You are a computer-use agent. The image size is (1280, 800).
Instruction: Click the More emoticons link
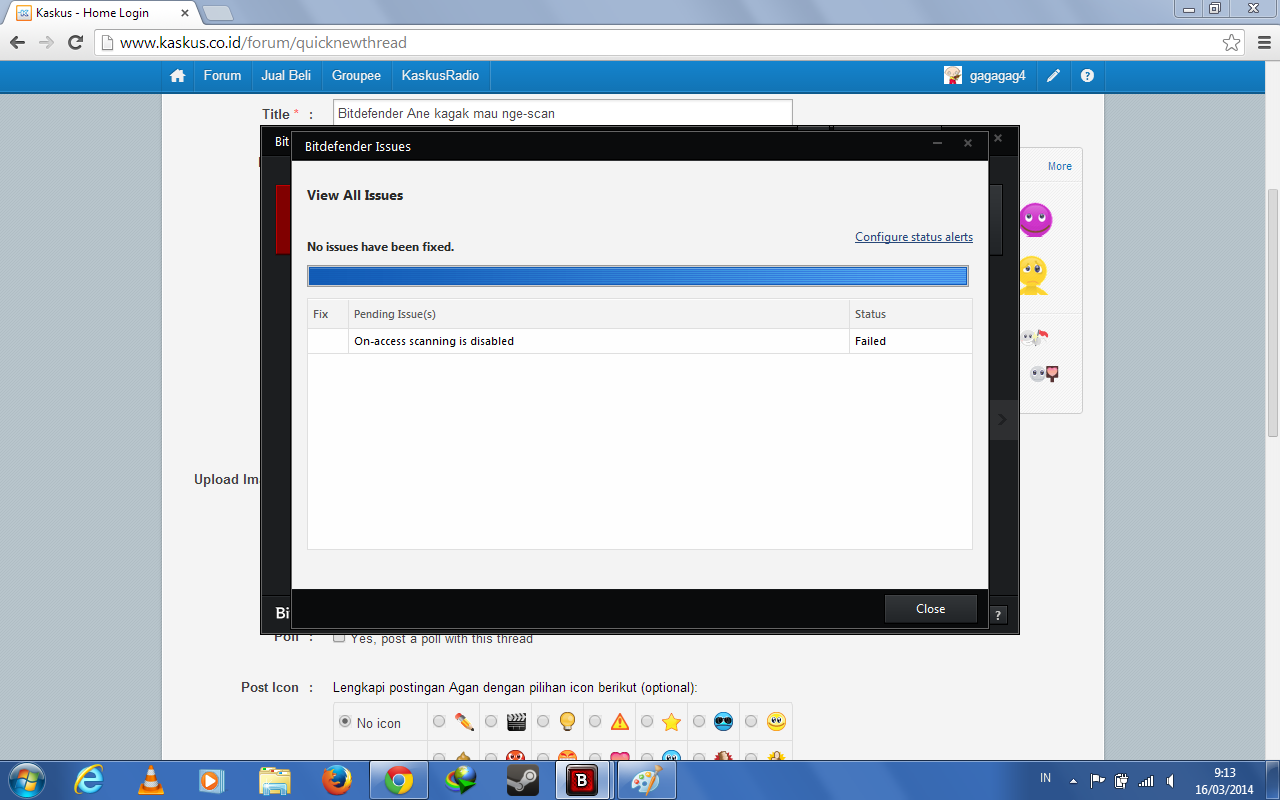tap(1060, 166)
